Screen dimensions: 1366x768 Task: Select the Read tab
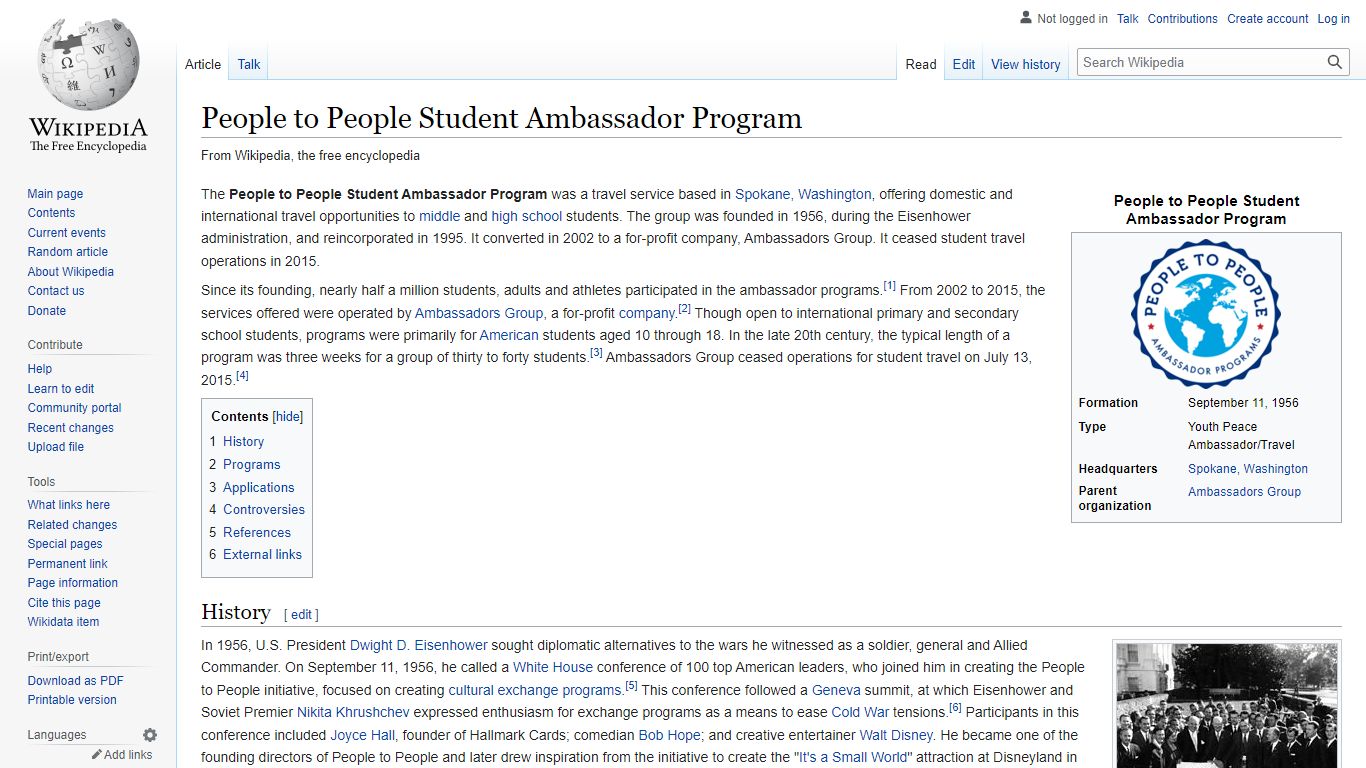click(921, 64)
